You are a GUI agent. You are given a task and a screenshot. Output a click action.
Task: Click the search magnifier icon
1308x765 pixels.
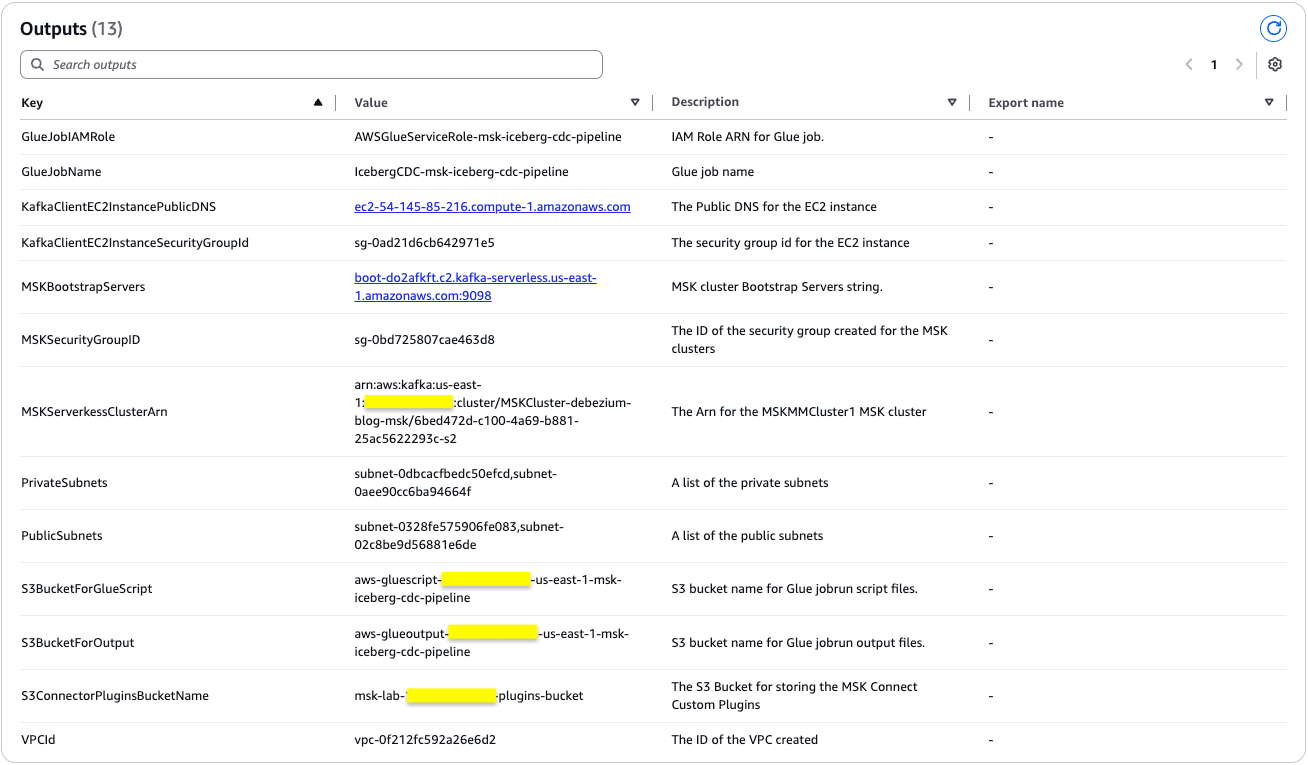pyautogui.click(x=38, y=65)
